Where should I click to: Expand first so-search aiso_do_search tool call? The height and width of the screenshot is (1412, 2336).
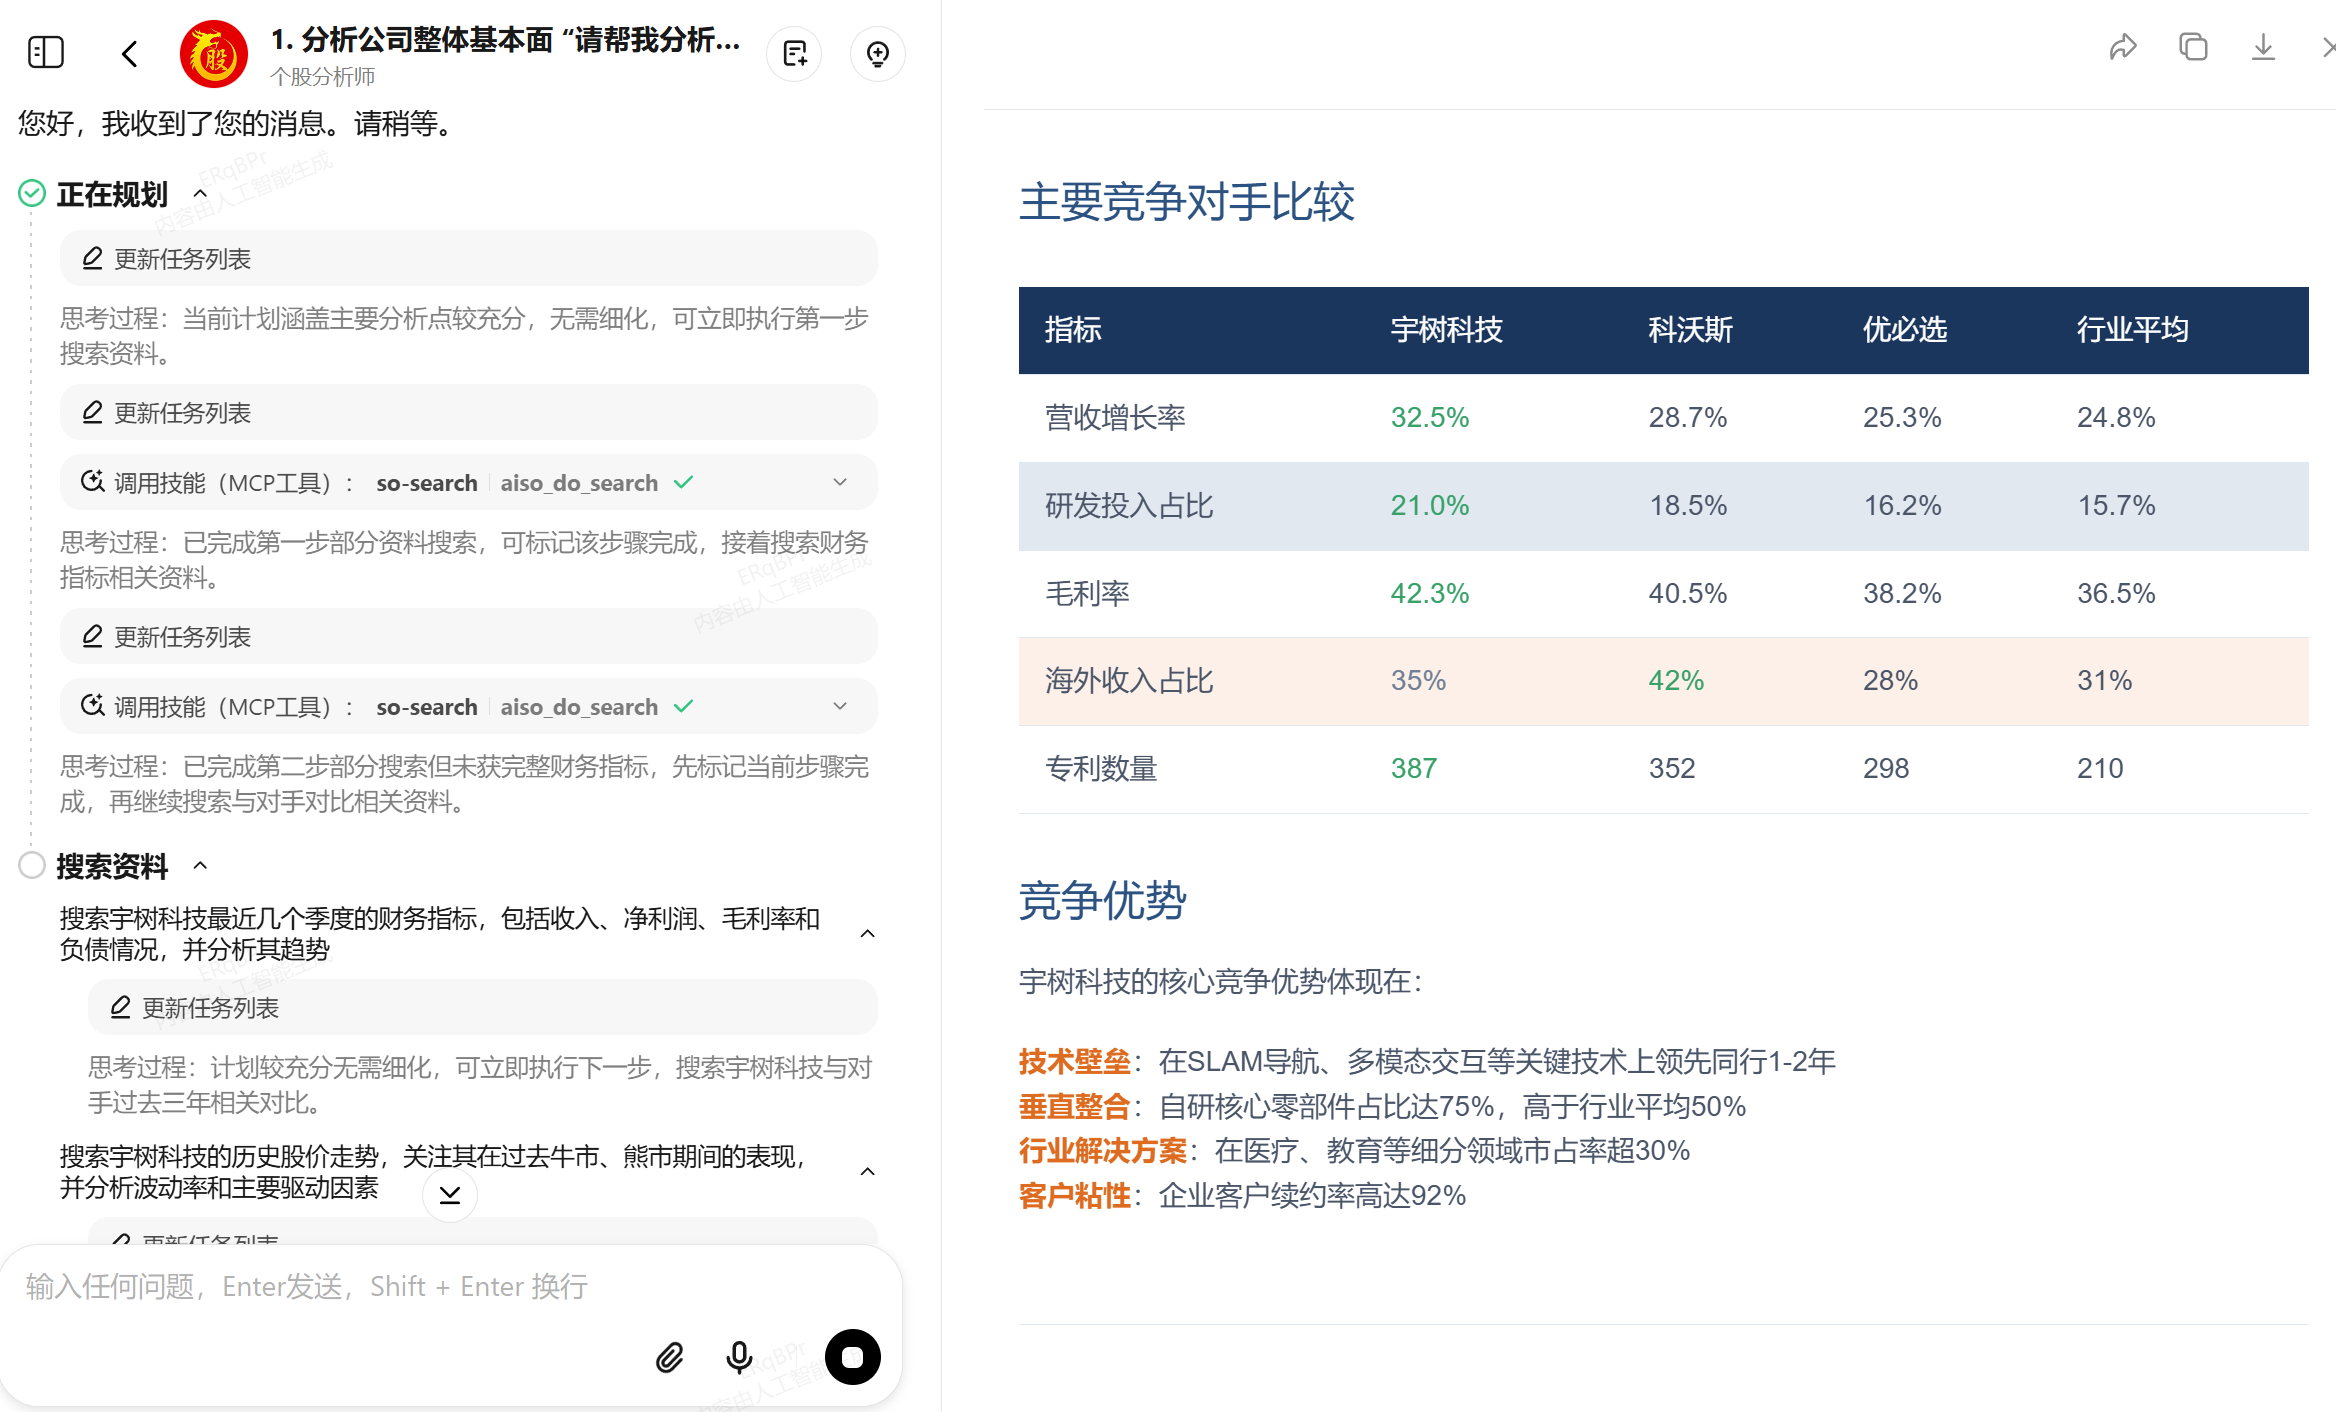840,482
